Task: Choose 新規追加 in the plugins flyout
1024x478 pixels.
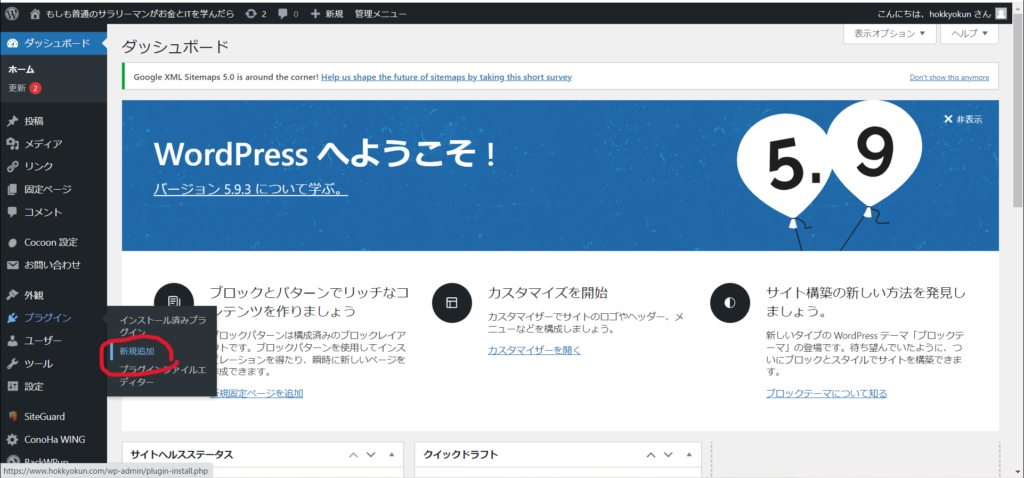Action: tap(136, 351)
